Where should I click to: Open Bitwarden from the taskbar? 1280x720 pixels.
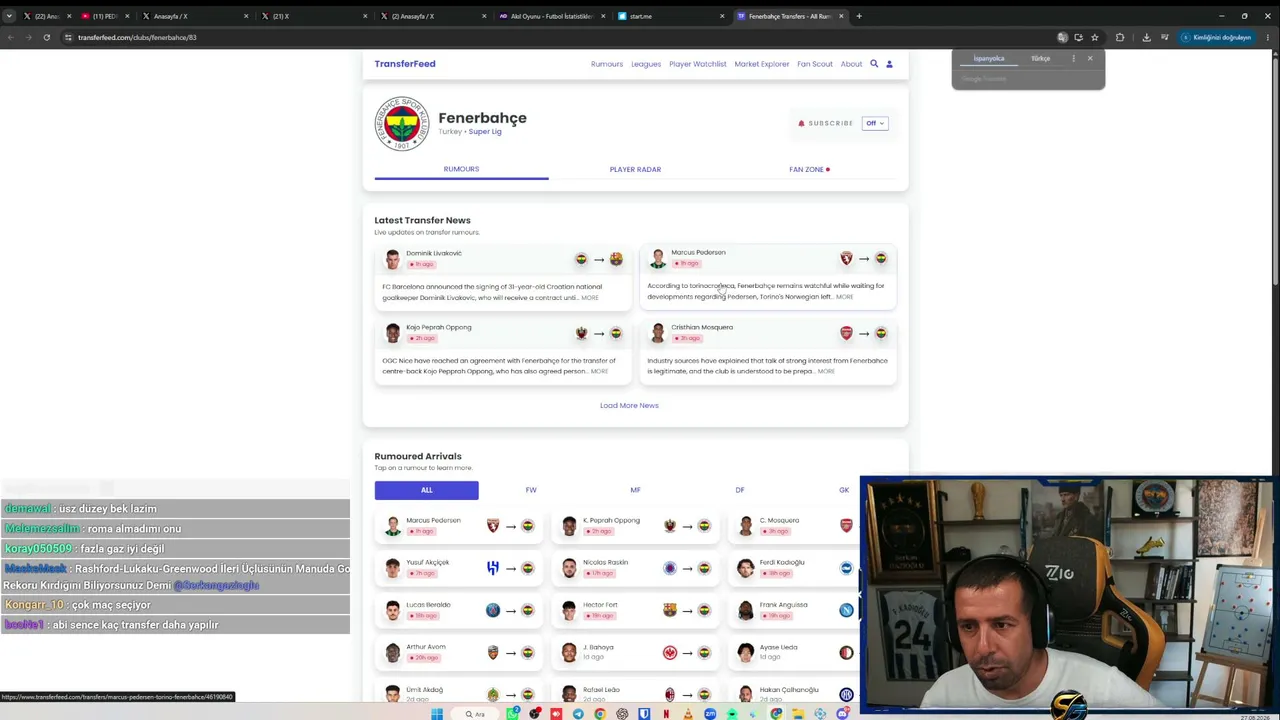644,714
